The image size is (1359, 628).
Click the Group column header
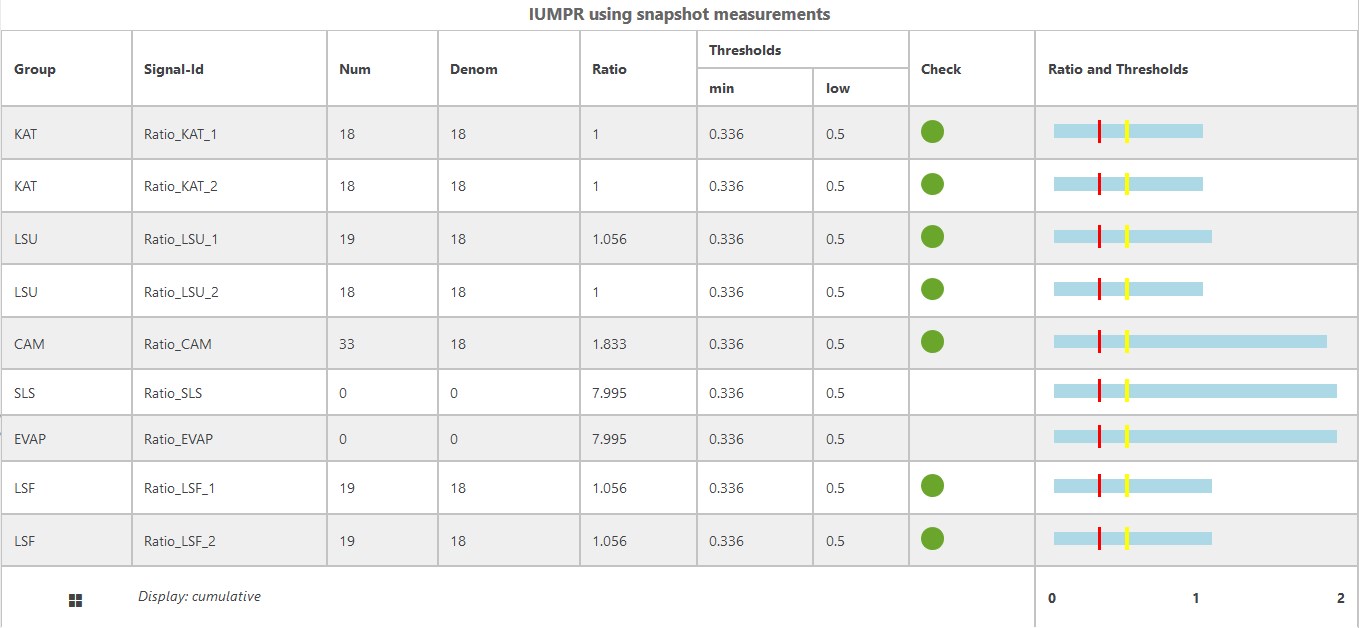point(35,69)
